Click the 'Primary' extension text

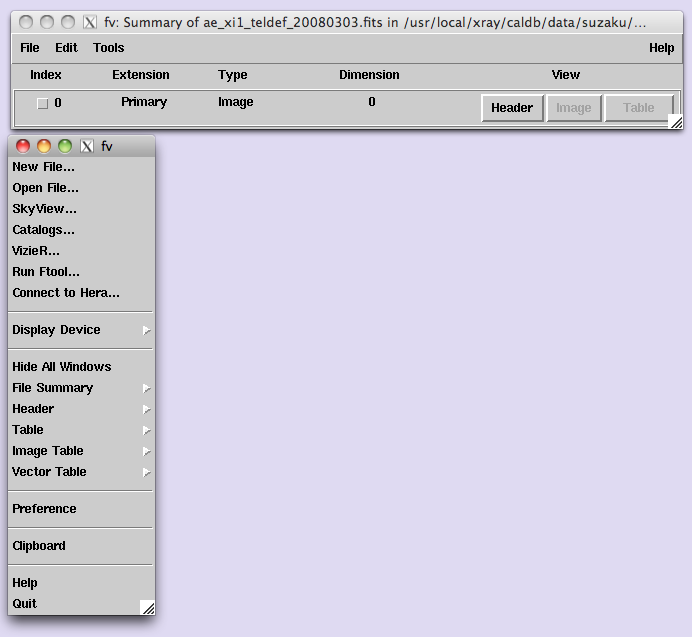click(x=144, y=102)
